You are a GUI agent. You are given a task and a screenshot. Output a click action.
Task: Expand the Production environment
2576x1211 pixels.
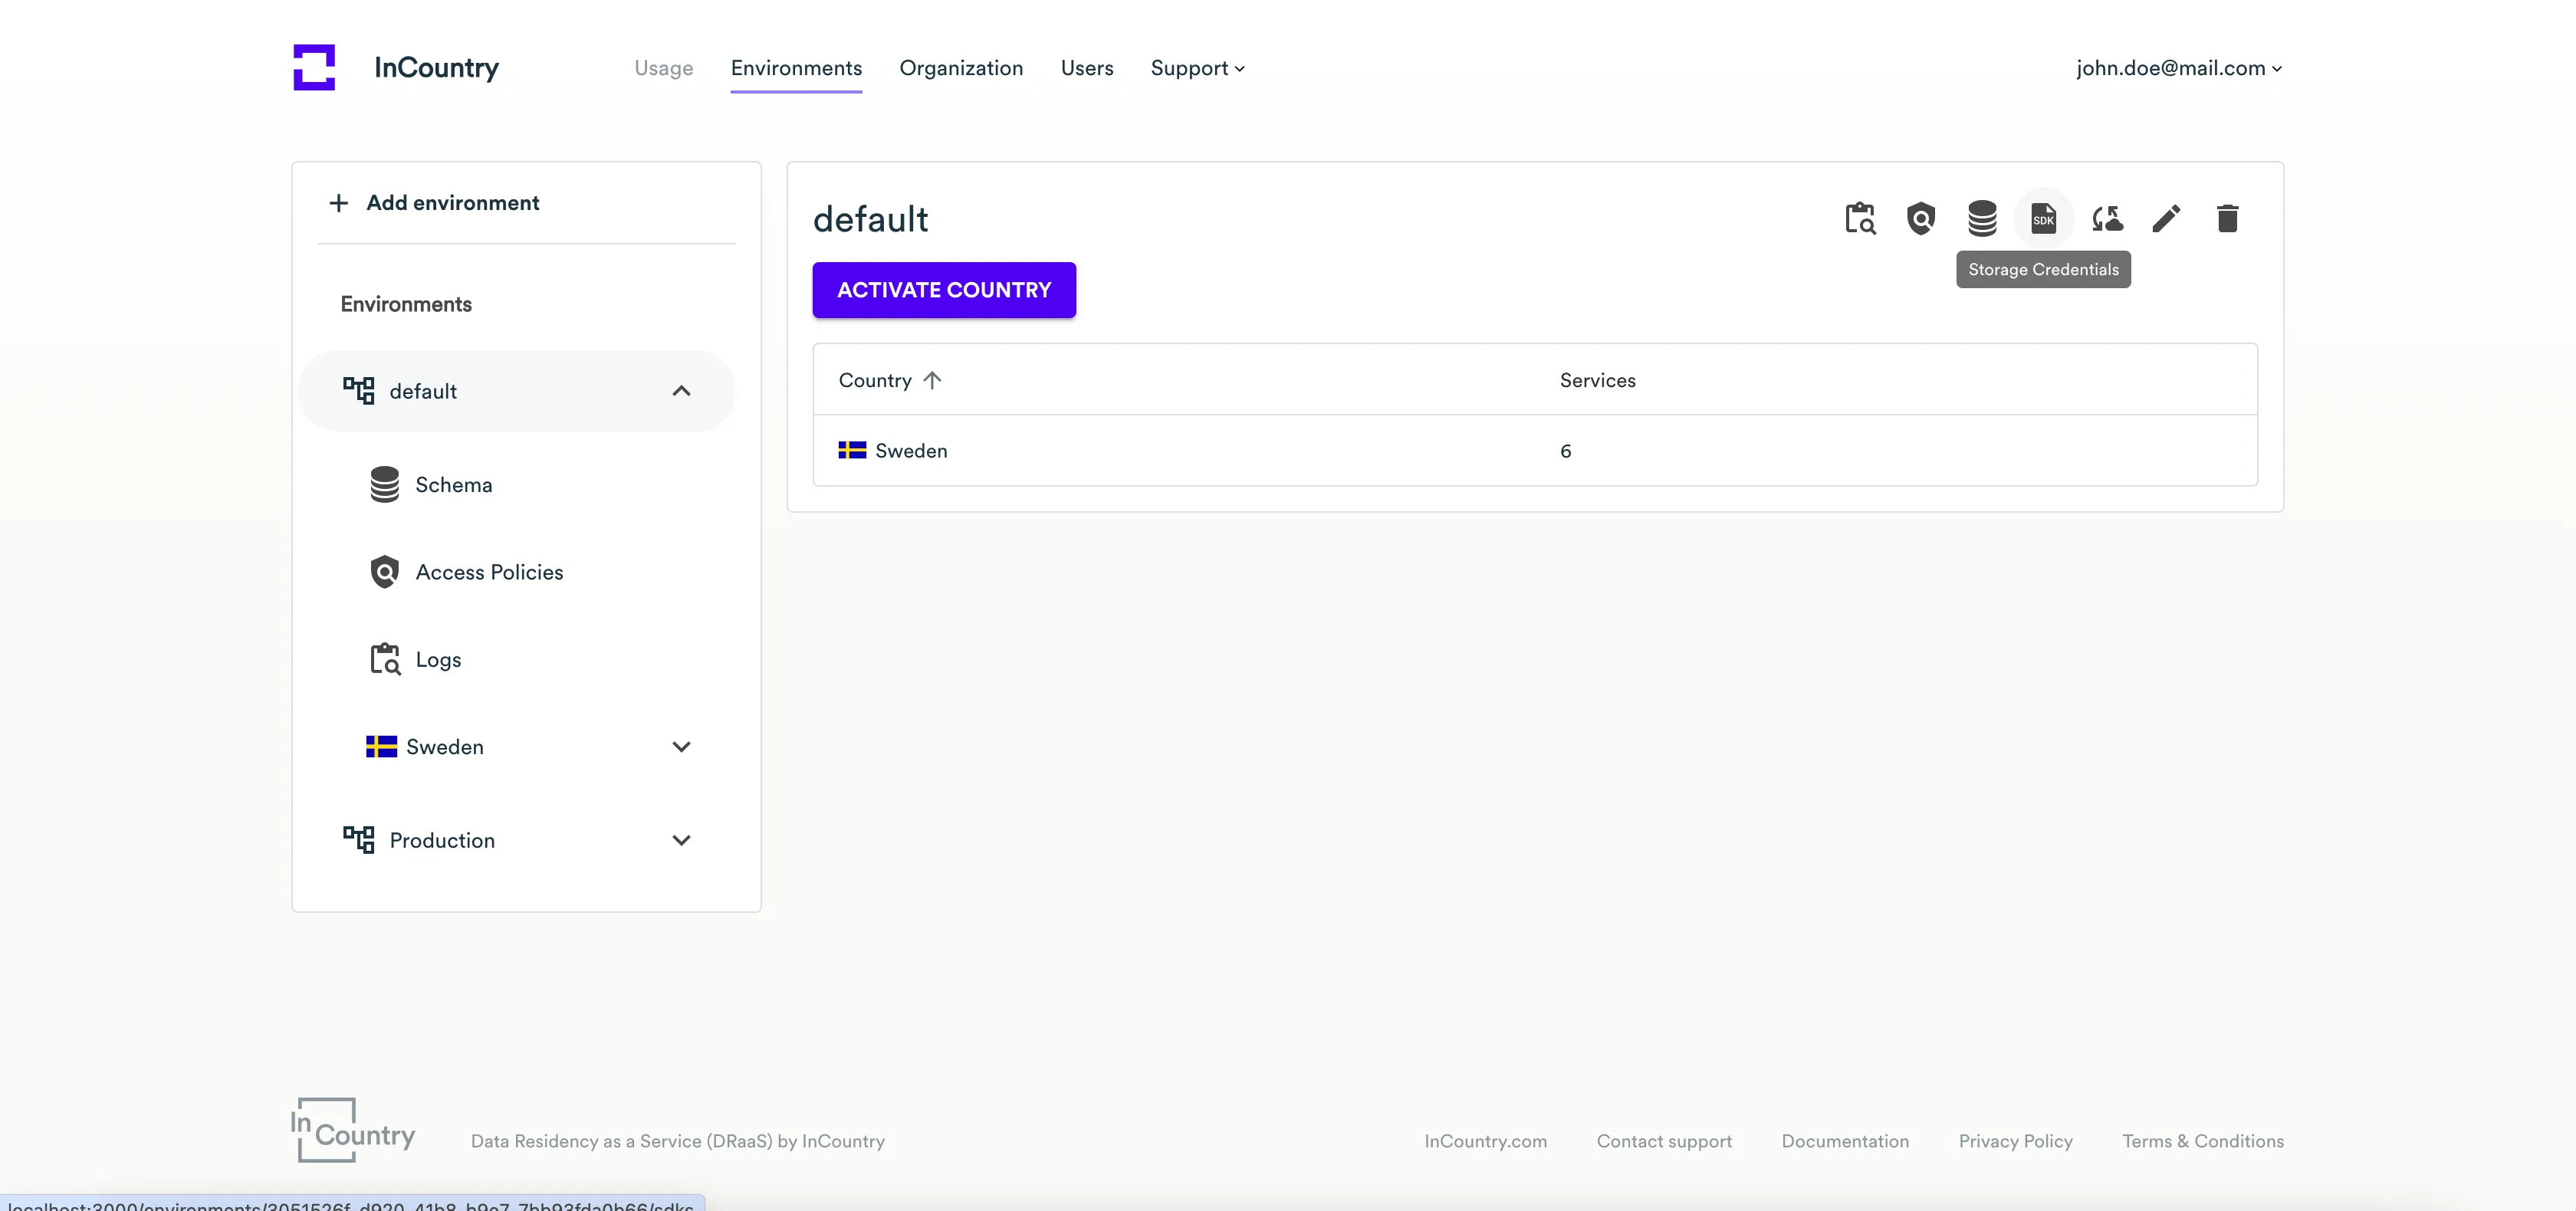[681, 840]
